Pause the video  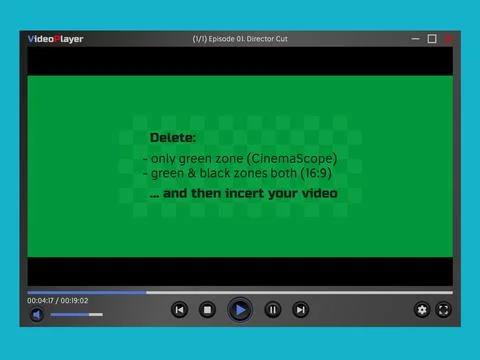273,310
